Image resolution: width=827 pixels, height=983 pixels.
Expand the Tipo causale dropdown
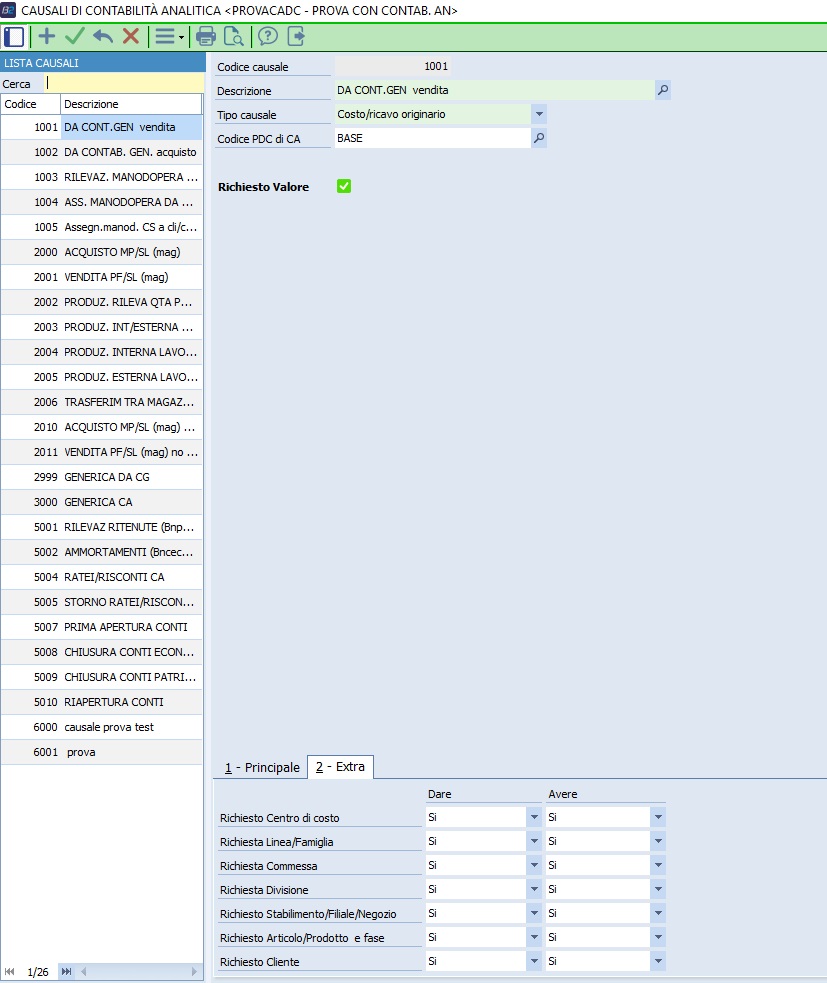[539, 114]
